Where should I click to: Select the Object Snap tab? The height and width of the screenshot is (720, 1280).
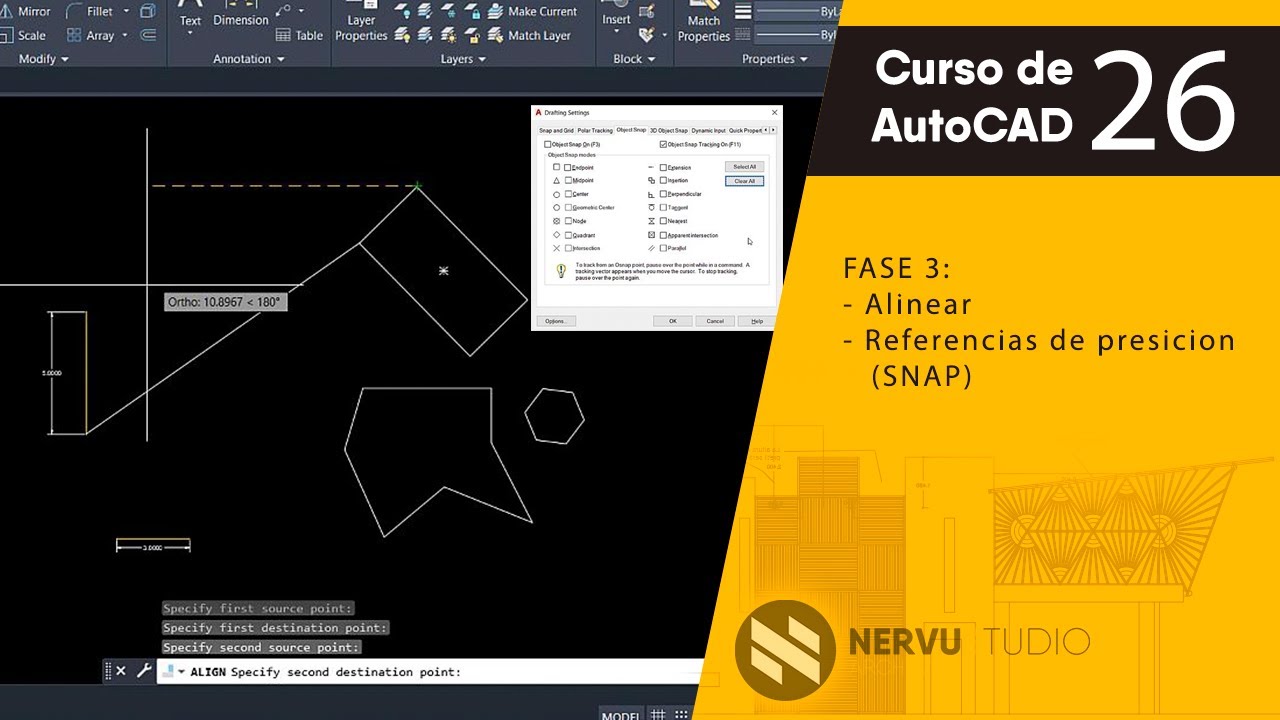(x=631, y=130)
